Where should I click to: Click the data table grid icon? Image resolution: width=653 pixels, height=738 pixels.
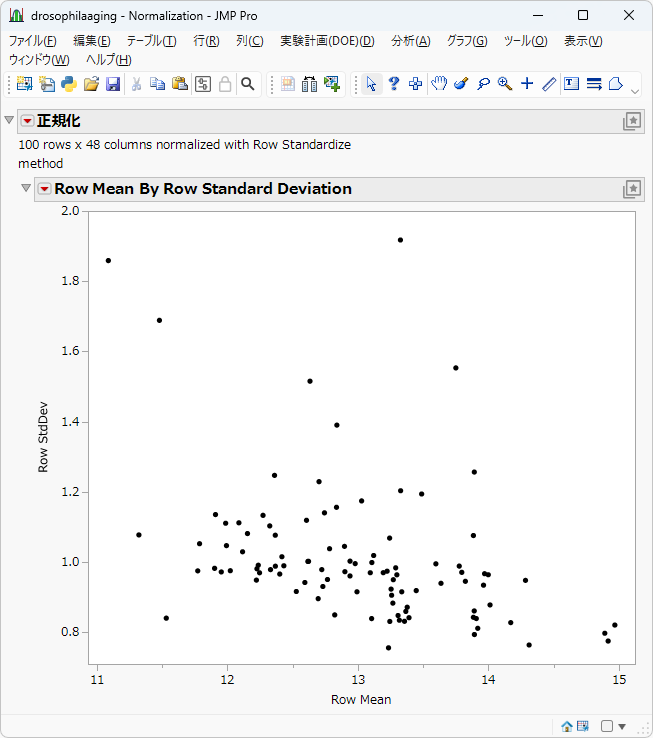coord(288,84)
